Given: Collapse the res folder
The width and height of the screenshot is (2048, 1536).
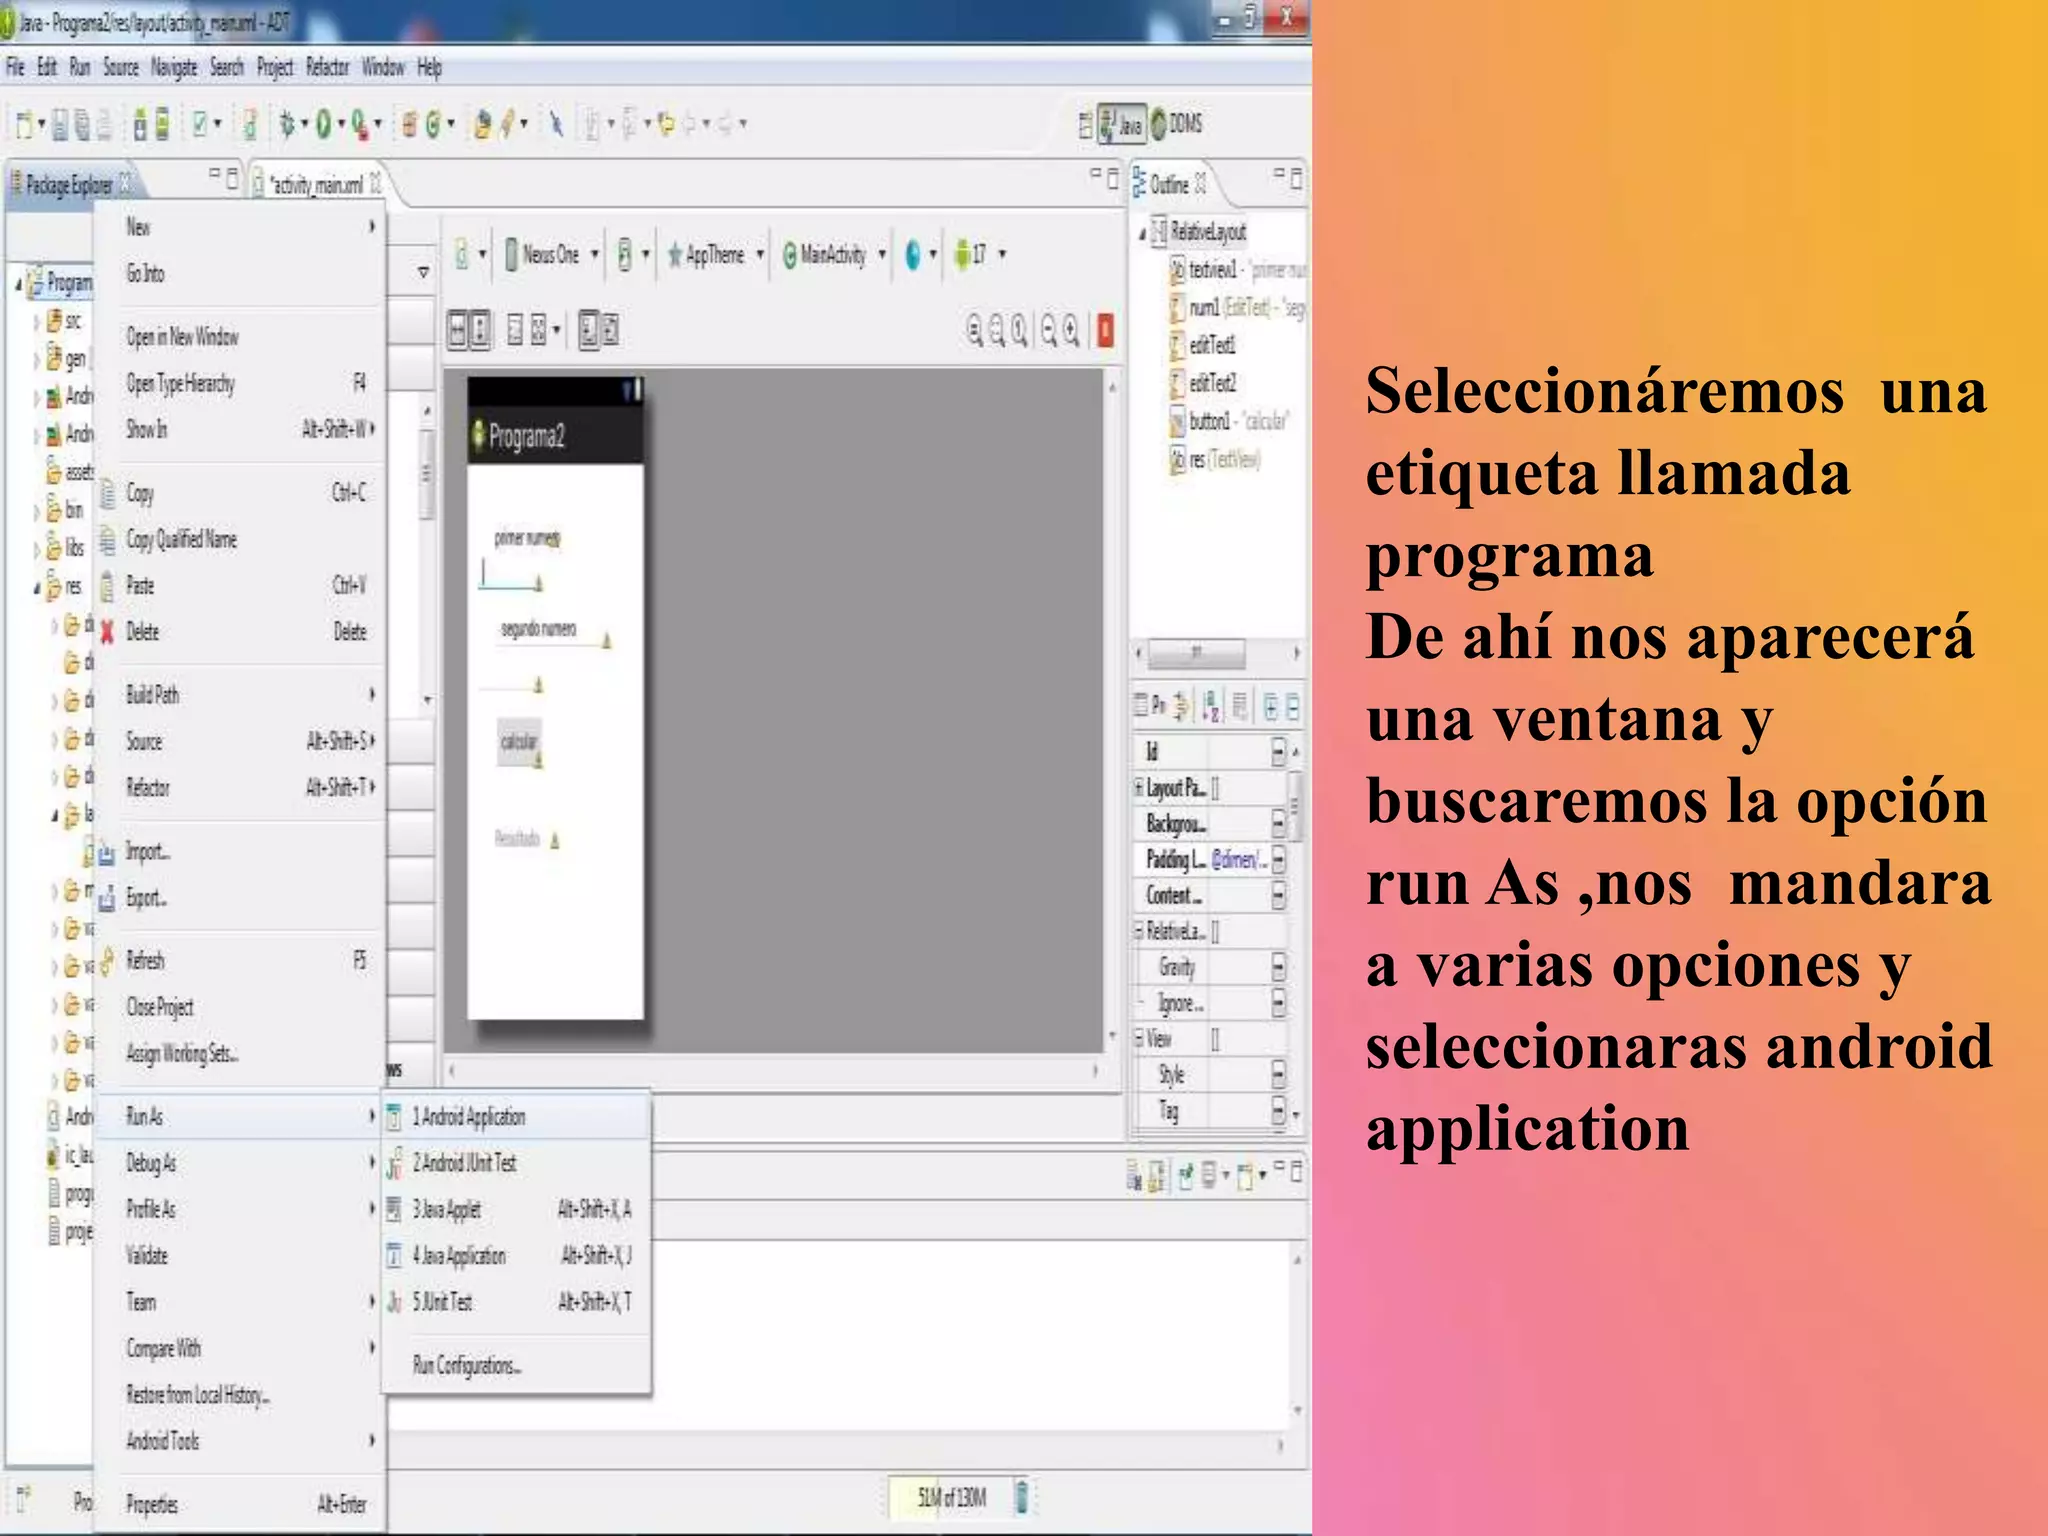Looking at the screenshot, I should pyautogui.click(x=37, y=587).
